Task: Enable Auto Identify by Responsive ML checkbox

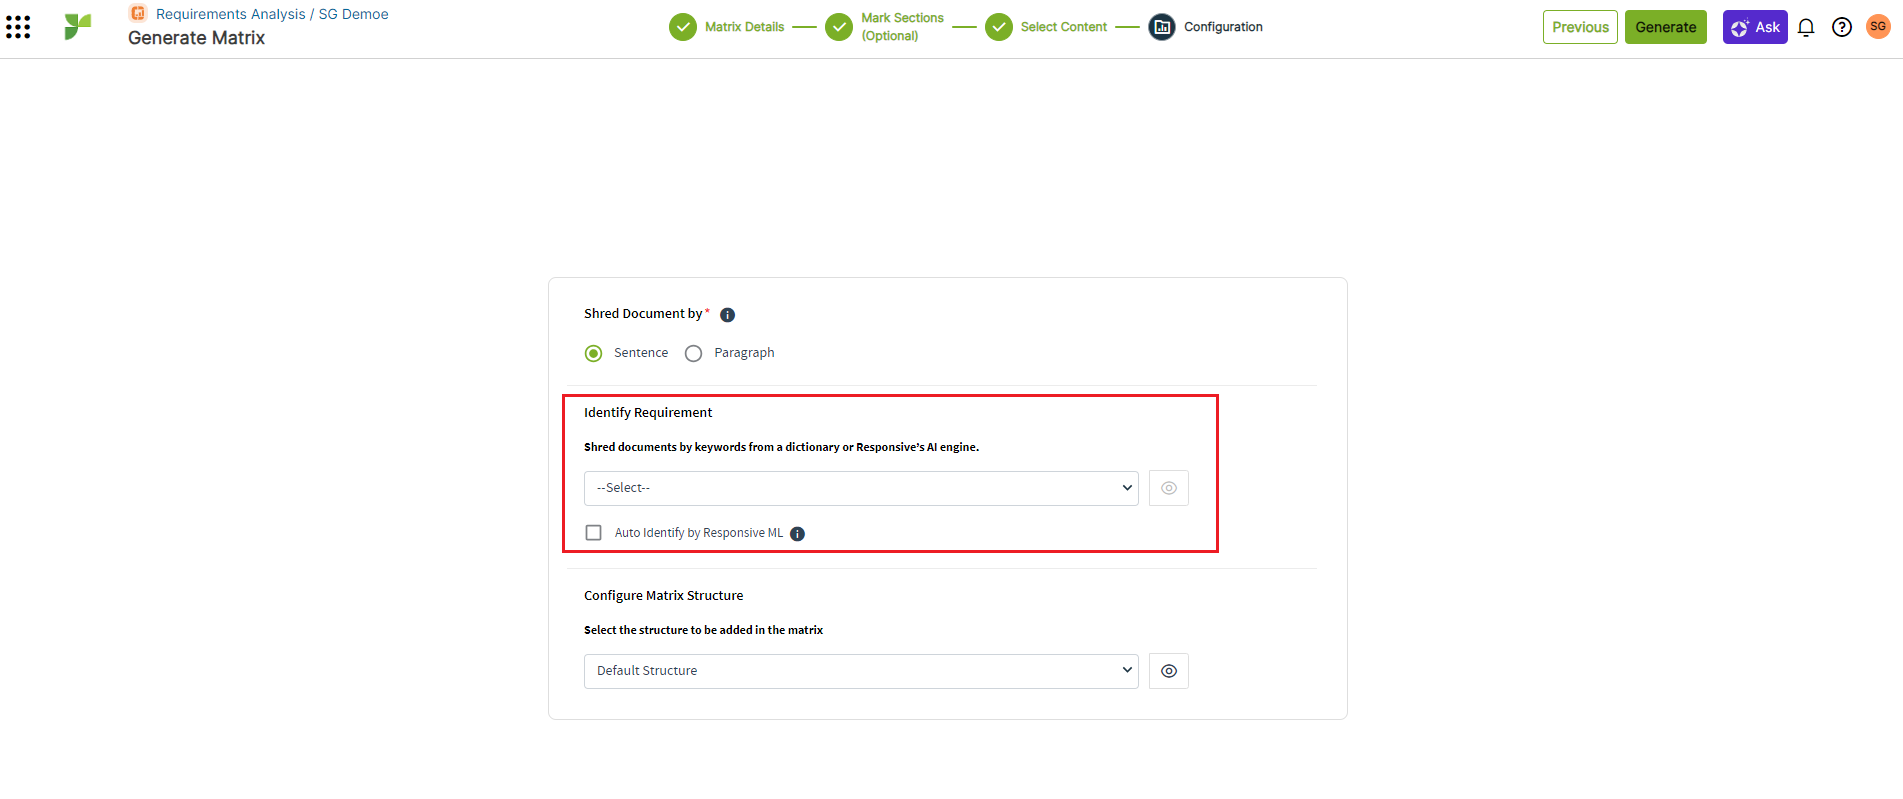Action: click(x=594, y=533)
